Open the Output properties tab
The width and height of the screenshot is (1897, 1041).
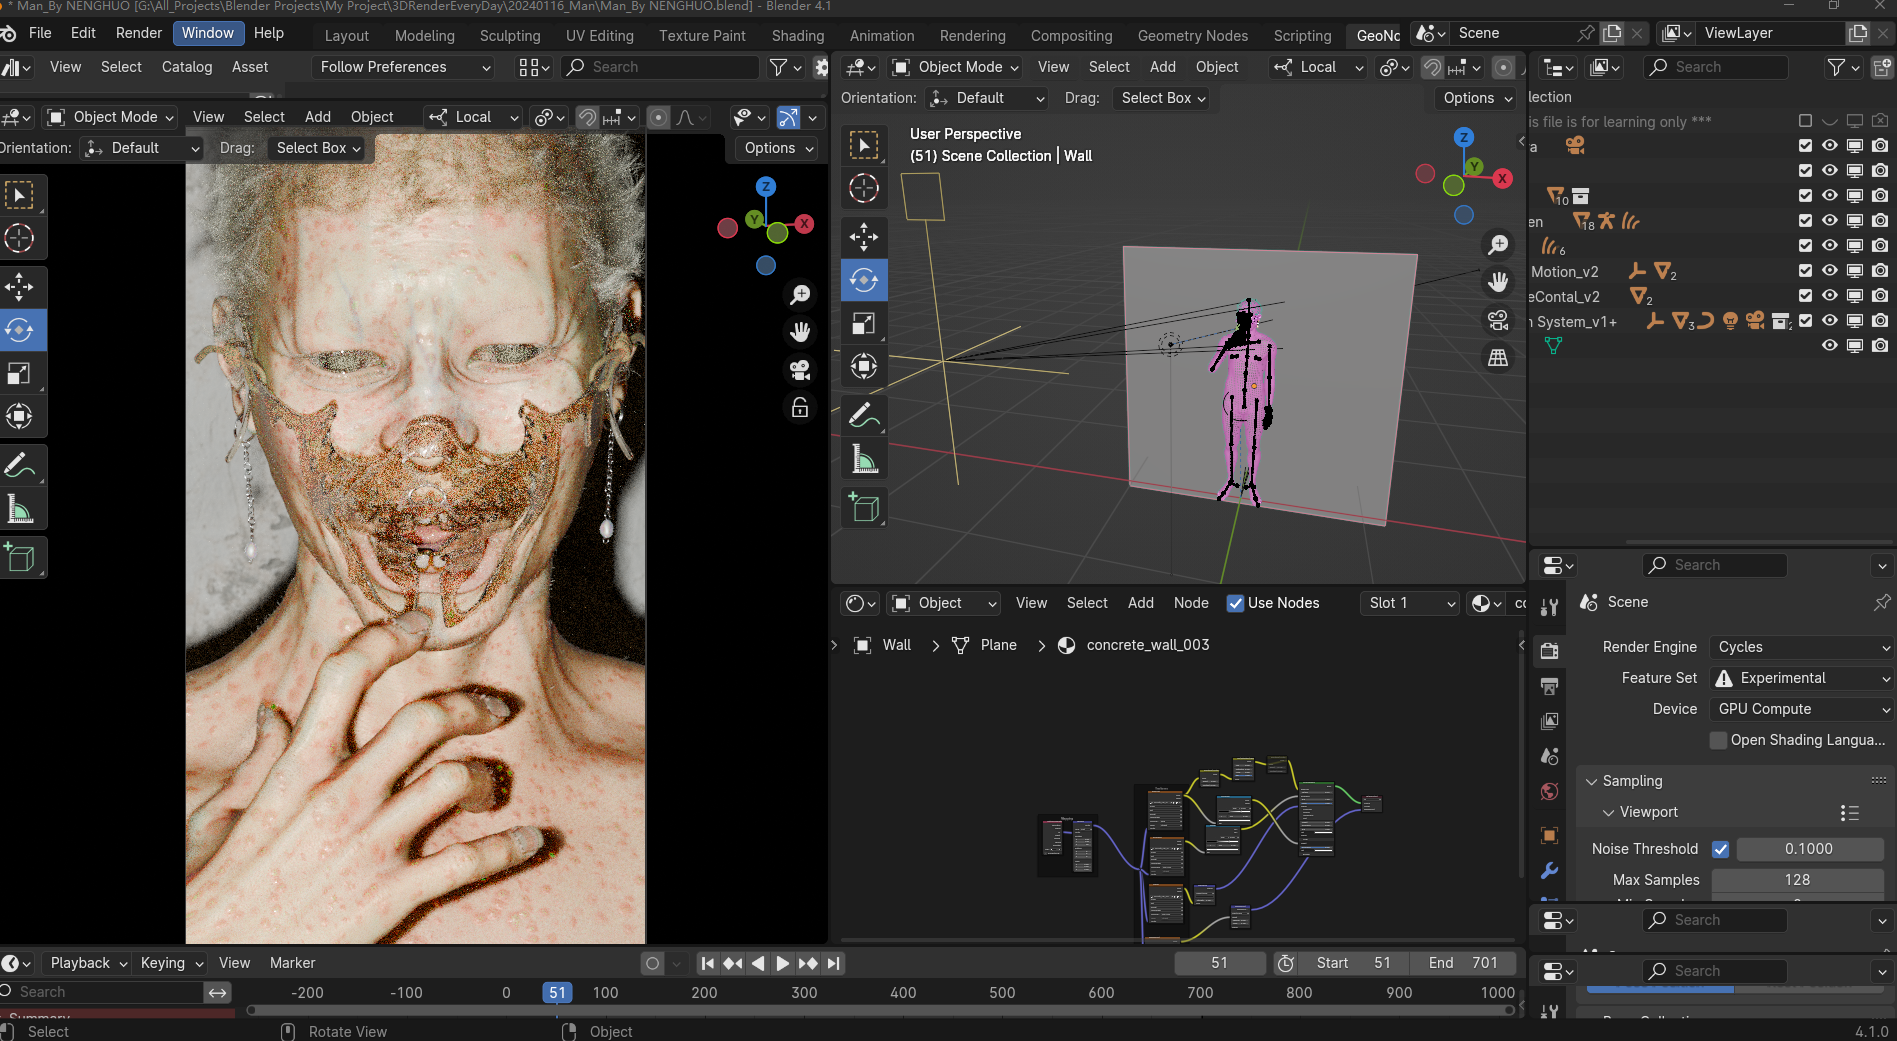(1549, 686)
